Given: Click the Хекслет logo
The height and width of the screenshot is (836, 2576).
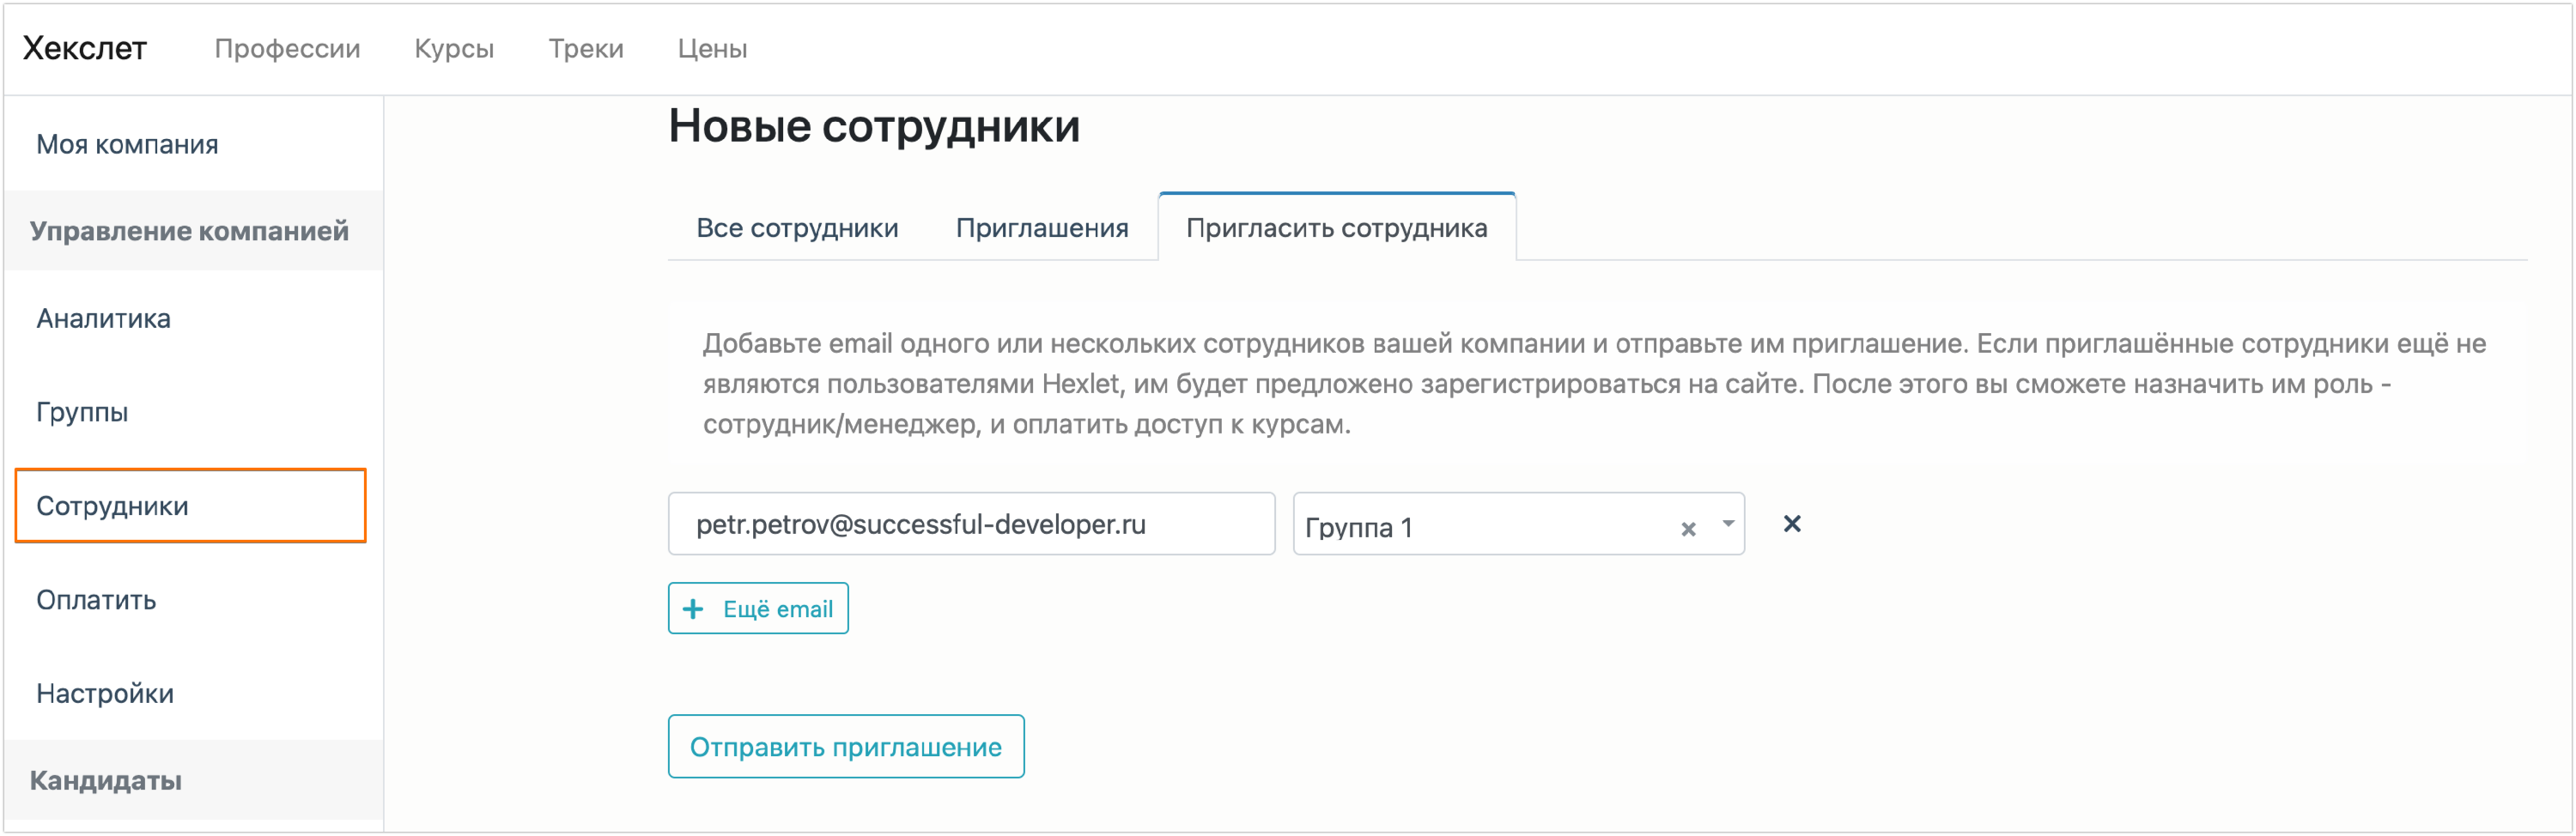Looking at the screenshot, I should pyautogui.click(x=85, y=48).
